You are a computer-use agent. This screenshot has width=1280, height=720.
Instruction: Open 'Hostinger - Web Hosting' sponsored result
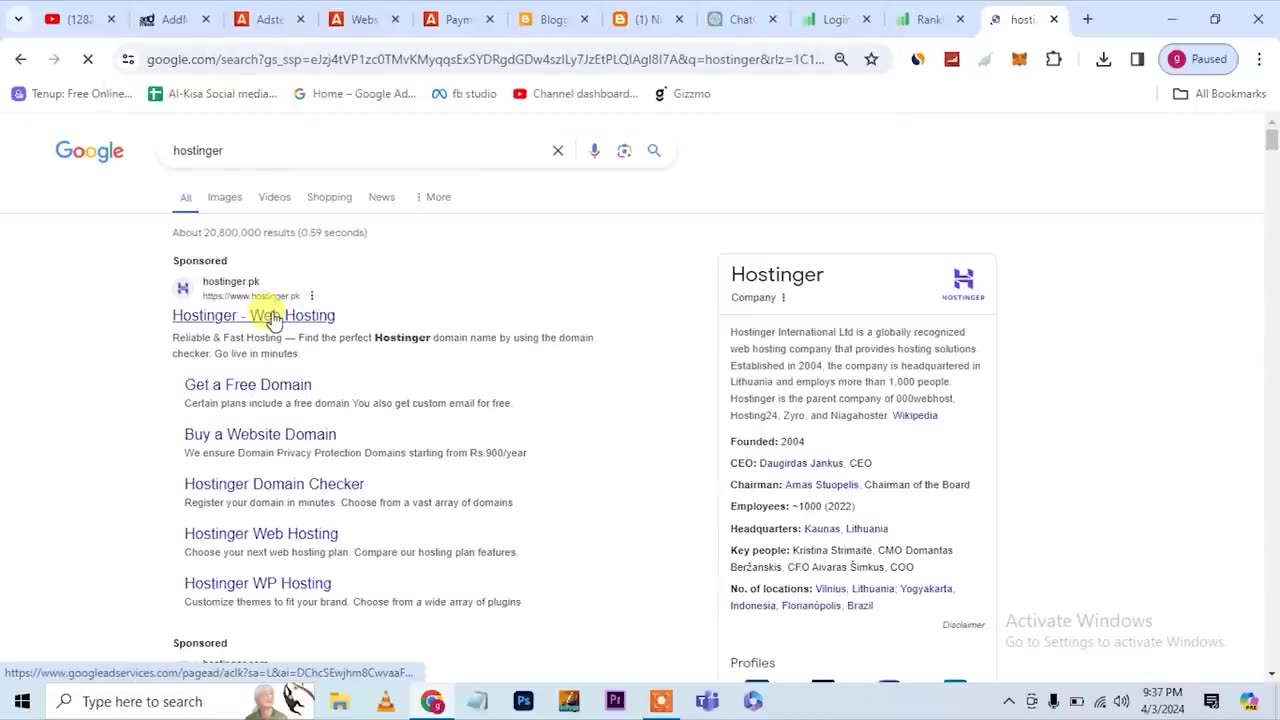point(254,315)
